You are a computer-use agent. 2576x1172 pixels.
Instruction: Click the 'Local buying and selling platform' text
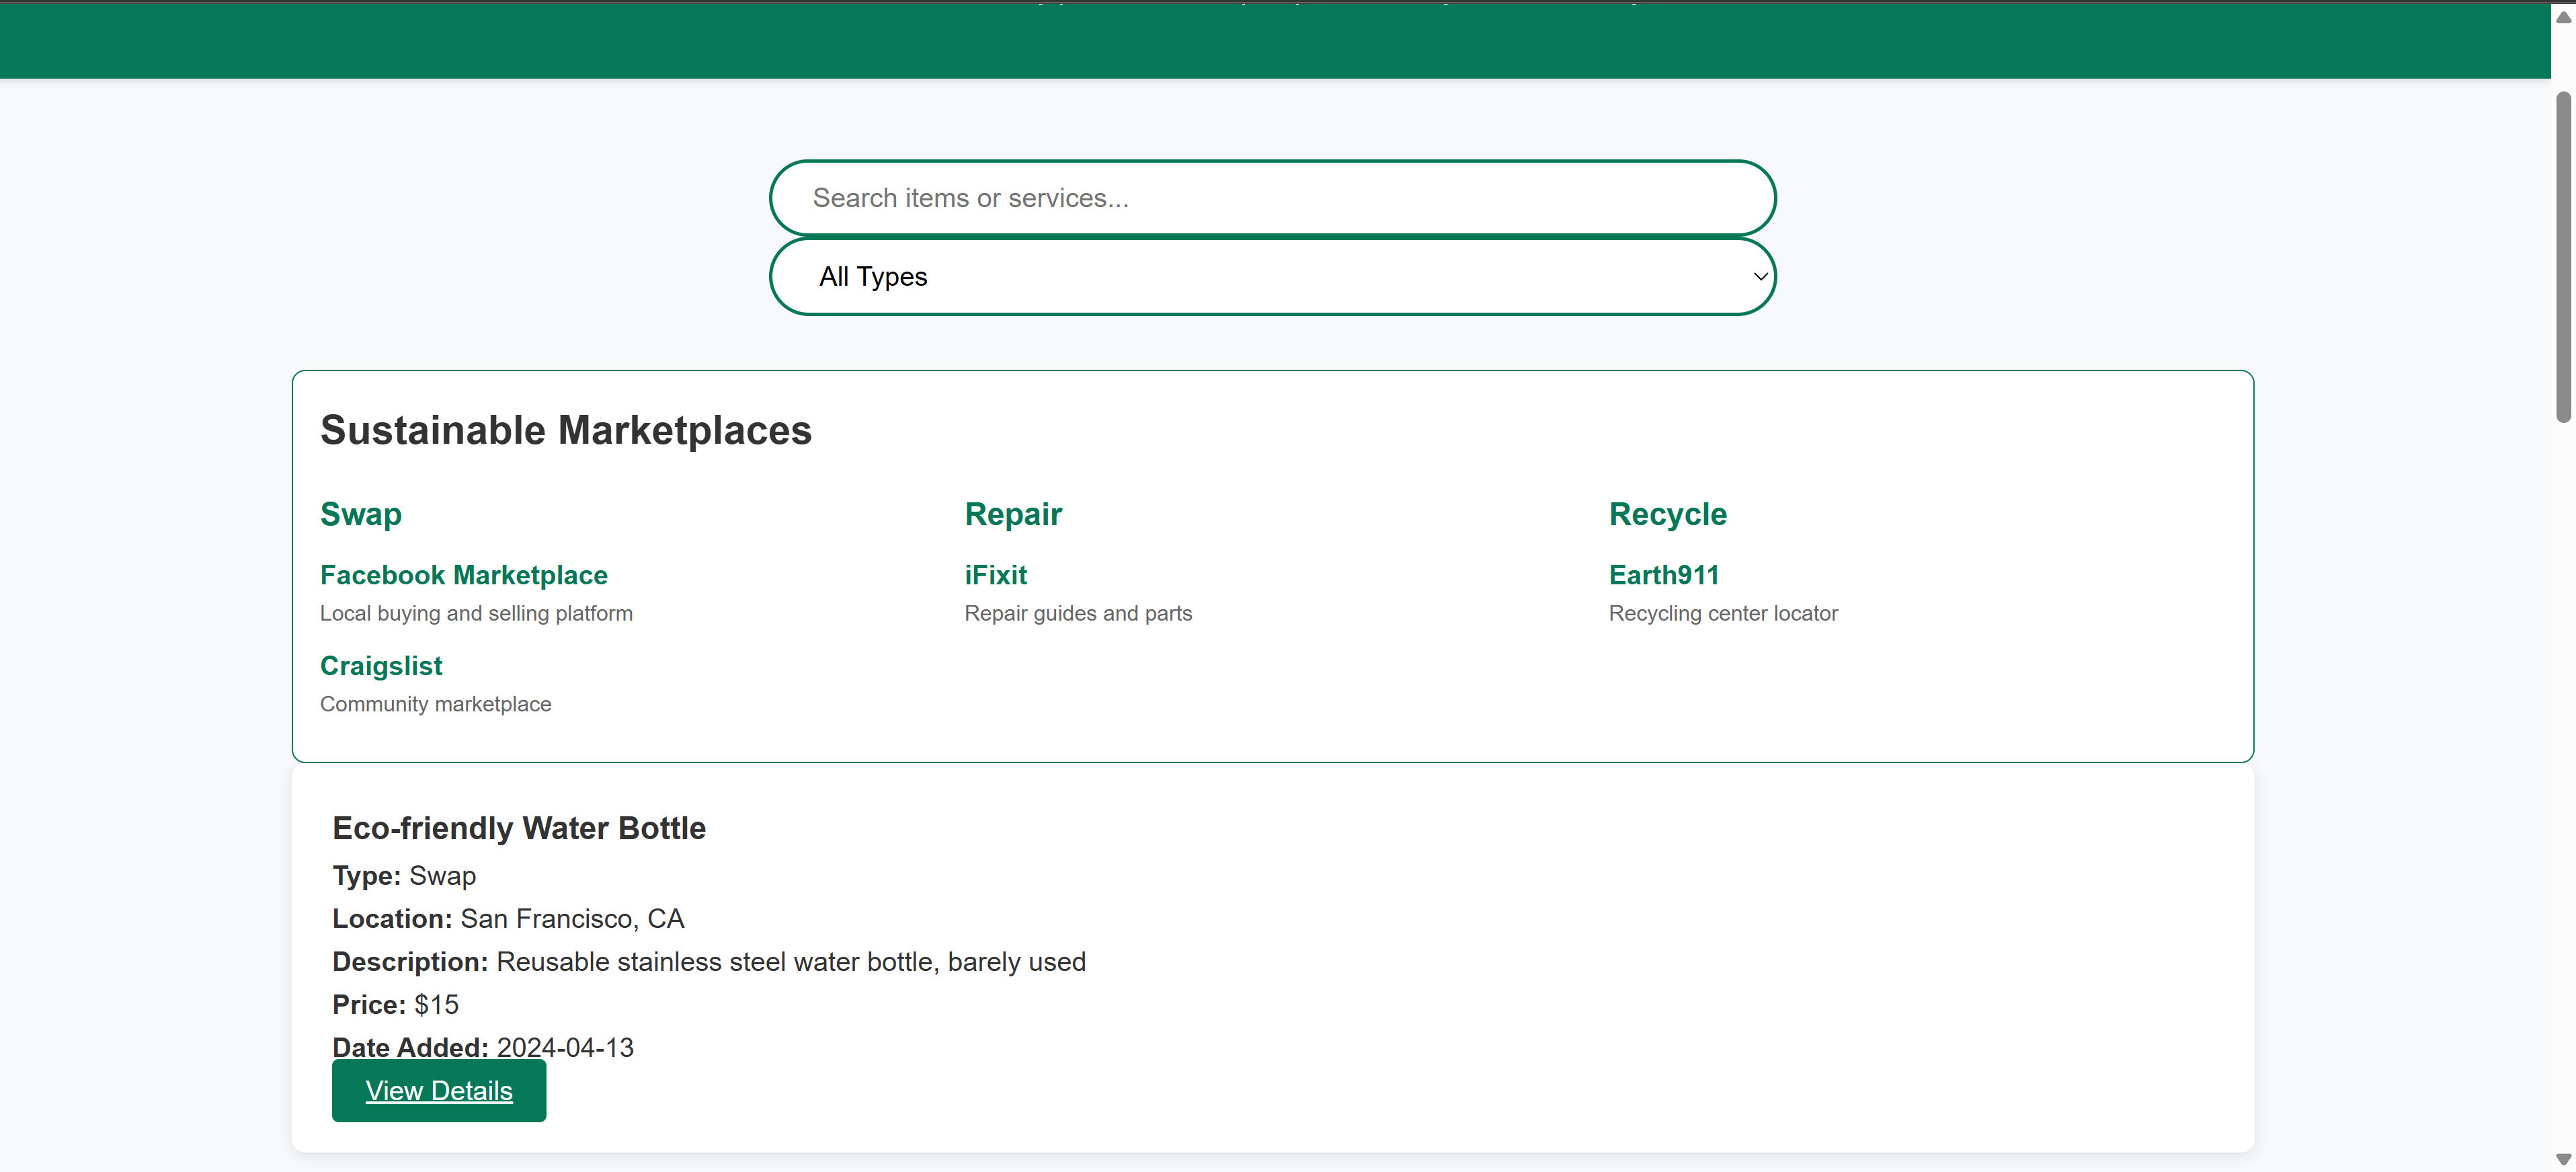[x=476, y=614]
